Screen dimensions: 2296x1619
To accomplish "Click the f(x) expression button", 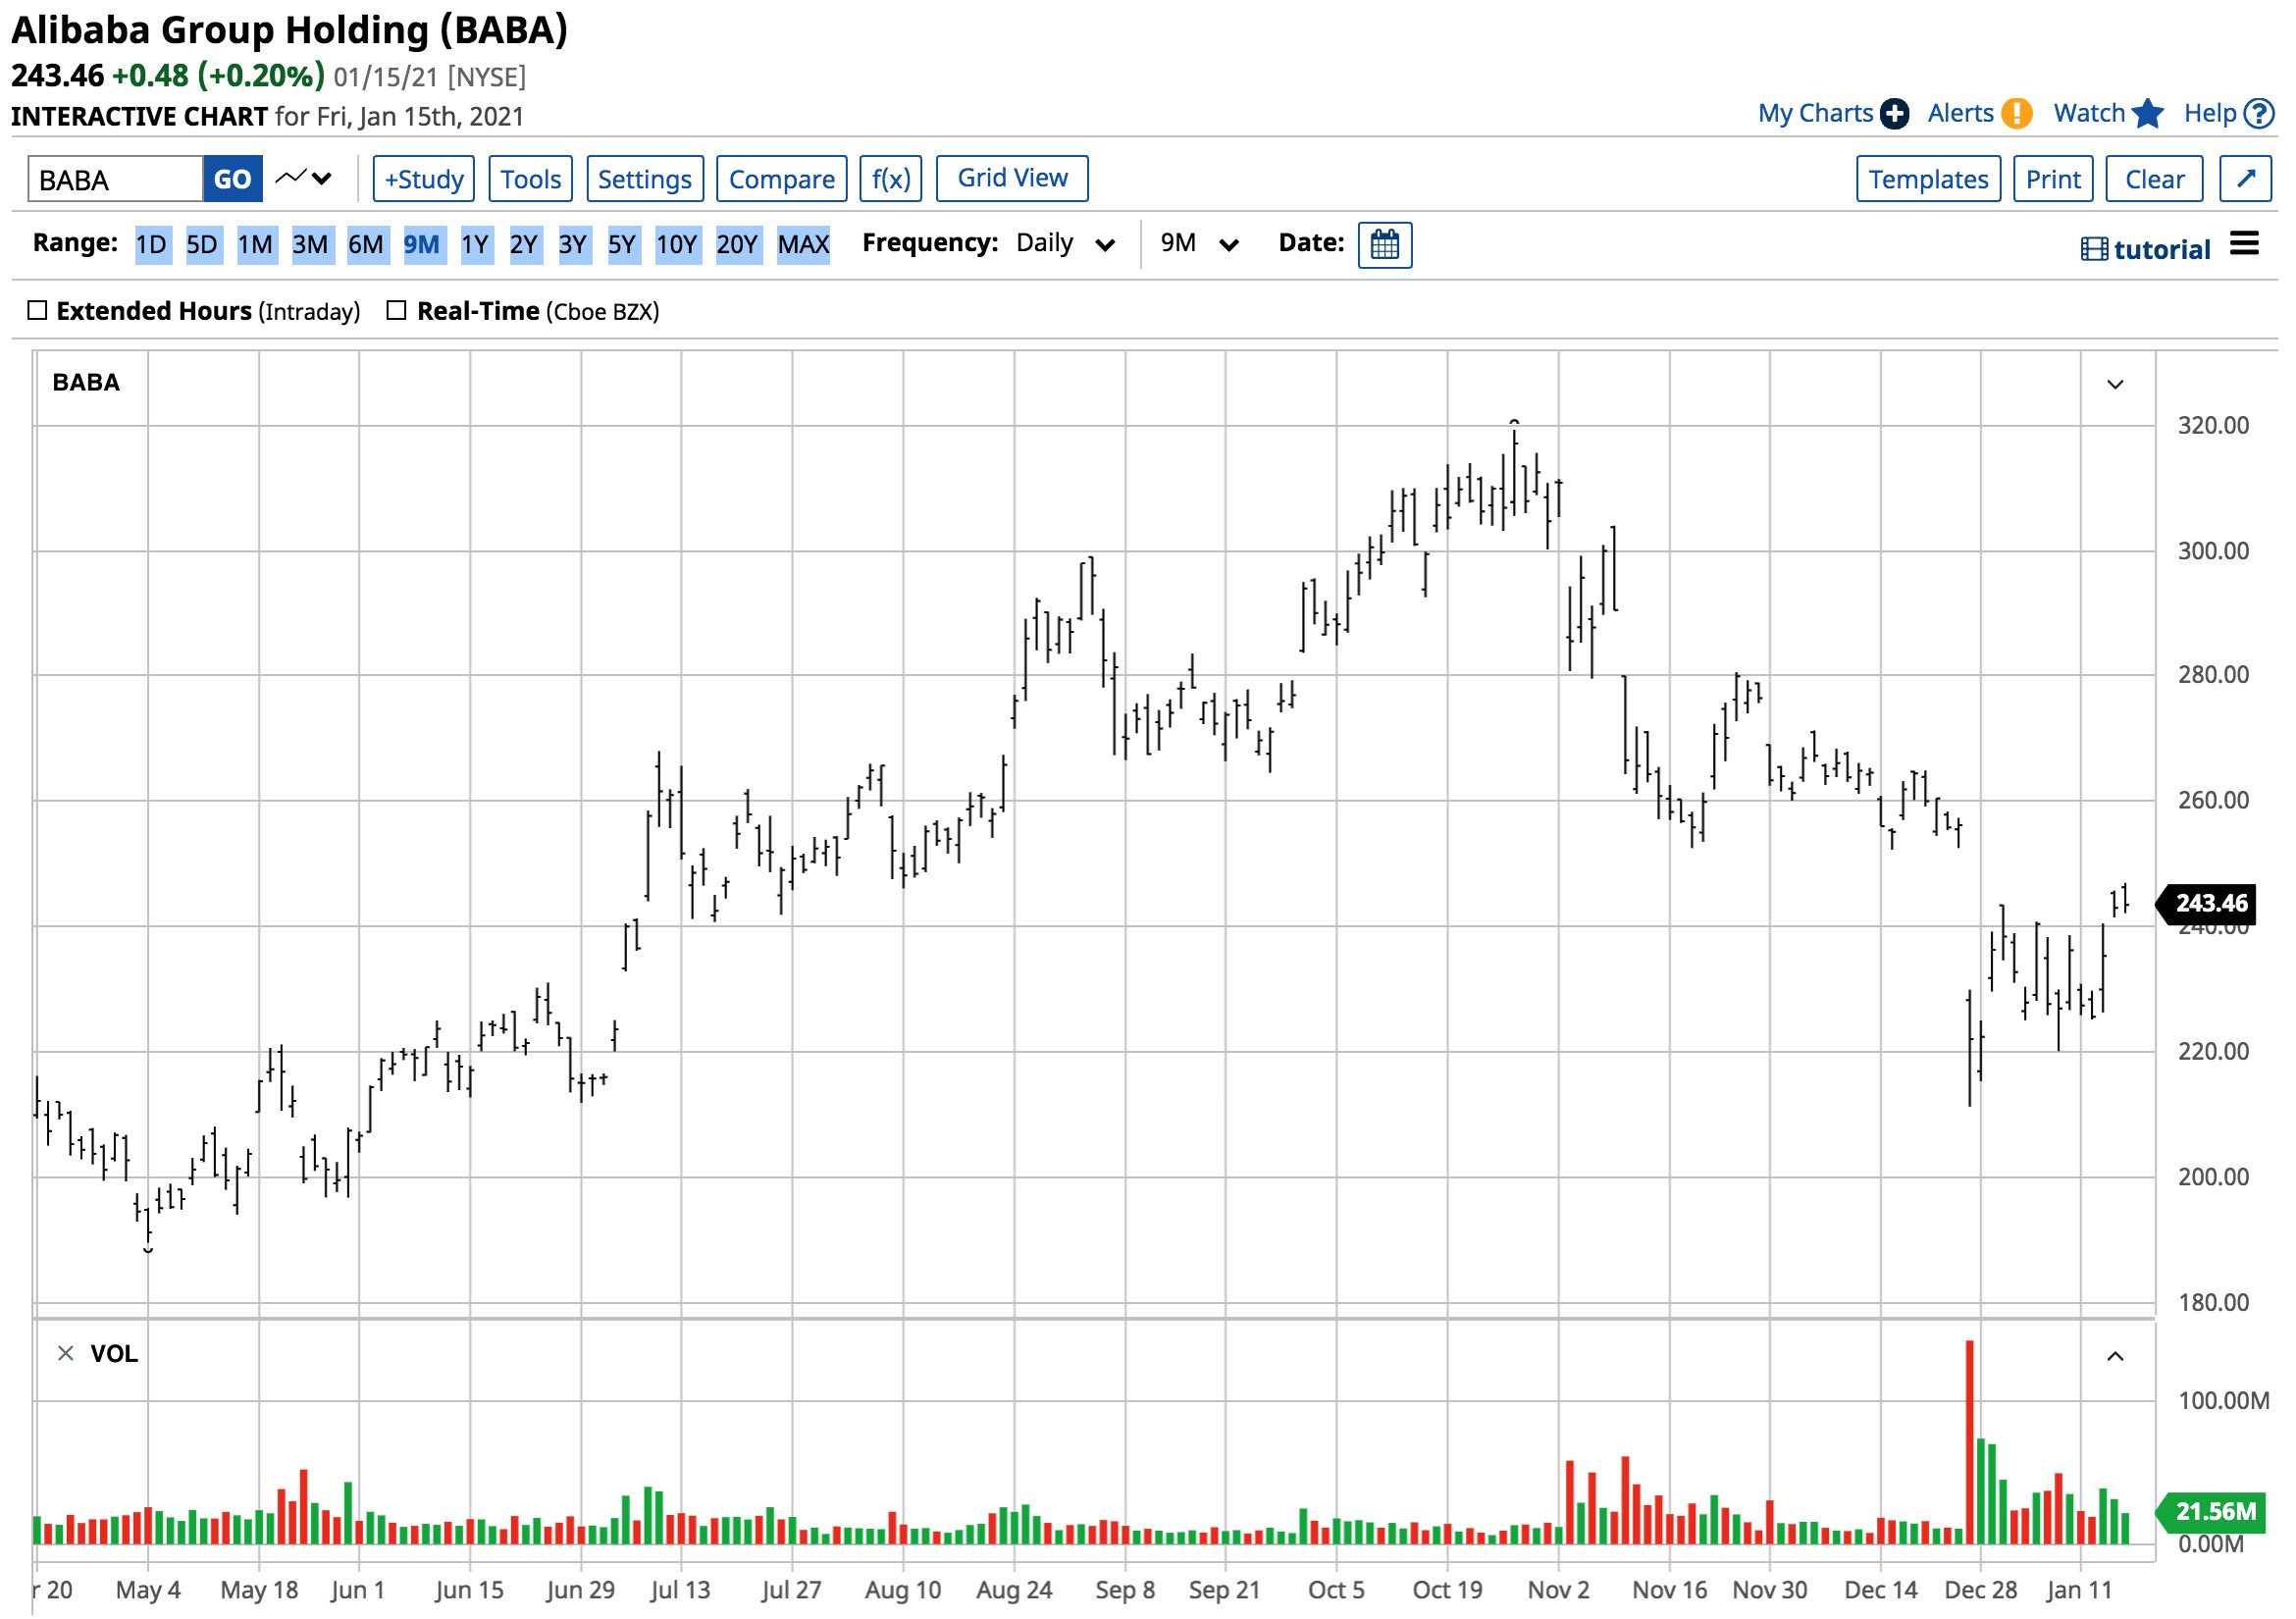I will pyautogui.click(x=891, y=179).
